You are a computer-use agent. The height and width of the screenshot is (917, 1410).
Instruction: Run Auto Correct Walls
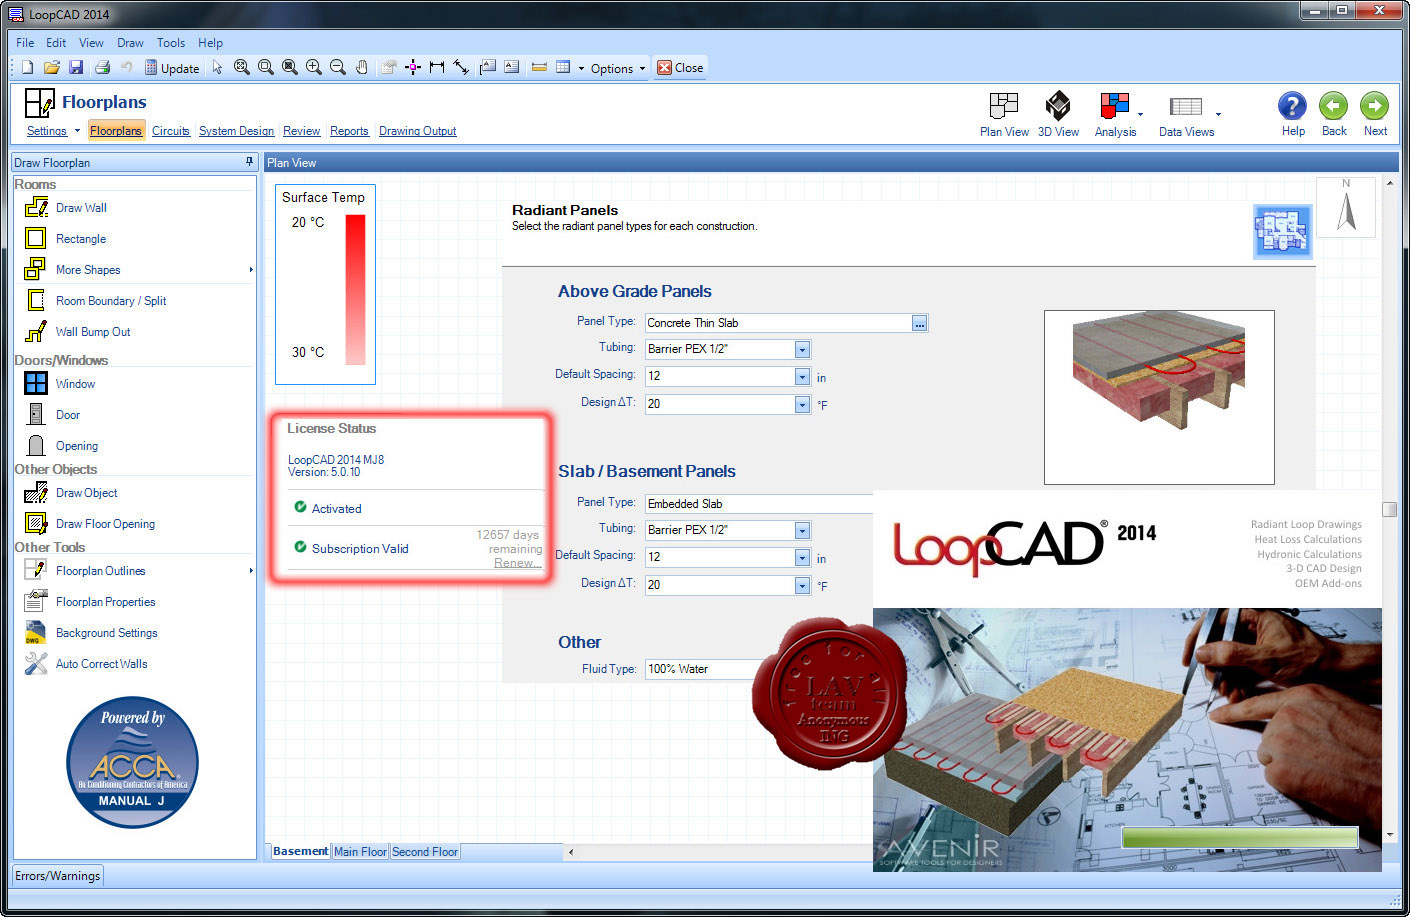pos(101,664)
